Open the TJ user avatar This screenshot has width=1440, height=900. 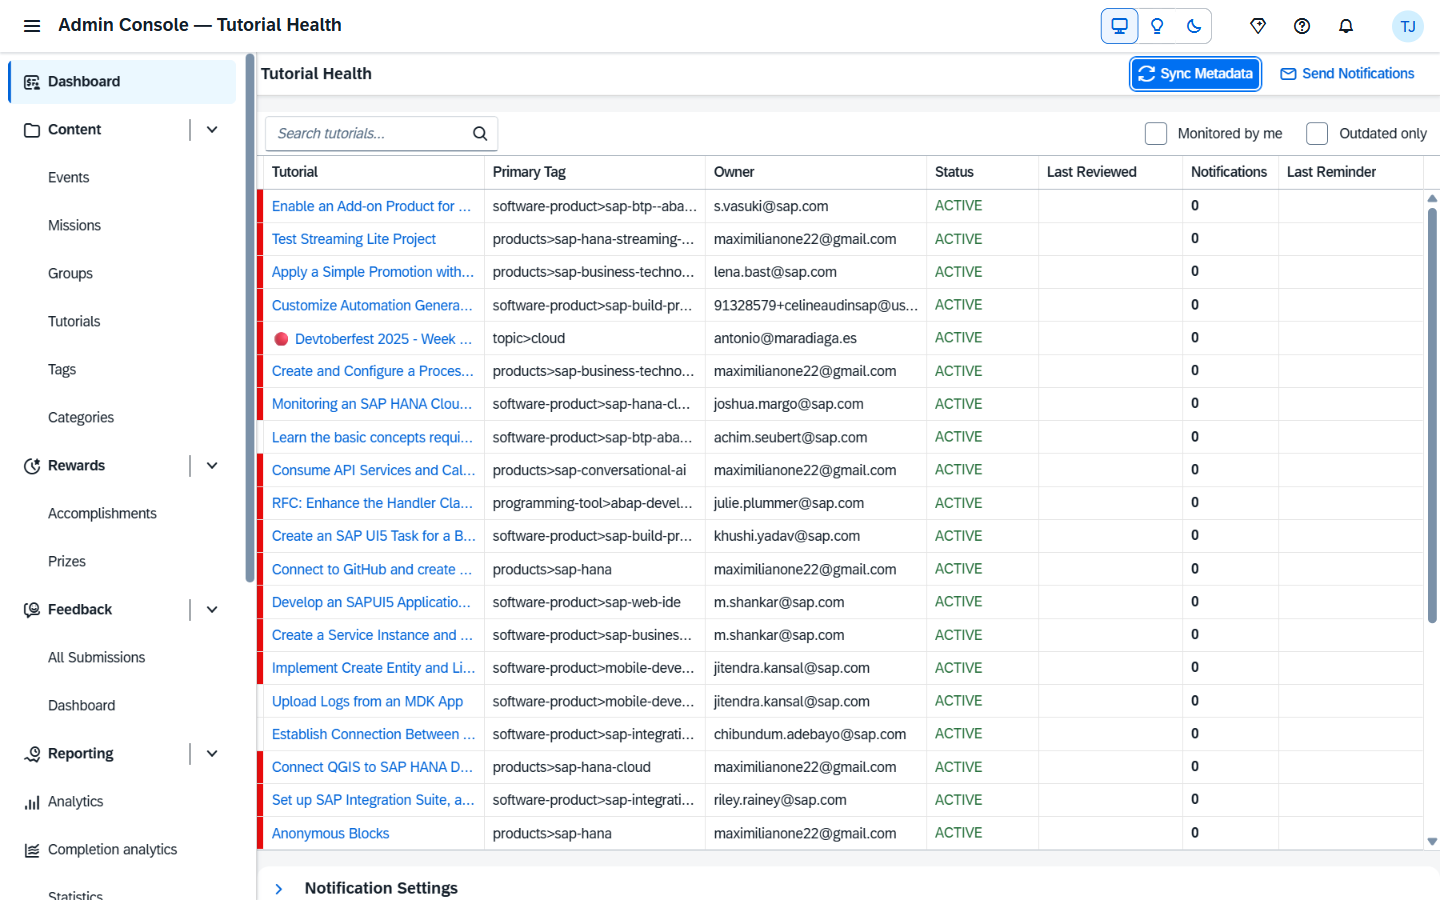(1408, 26)
